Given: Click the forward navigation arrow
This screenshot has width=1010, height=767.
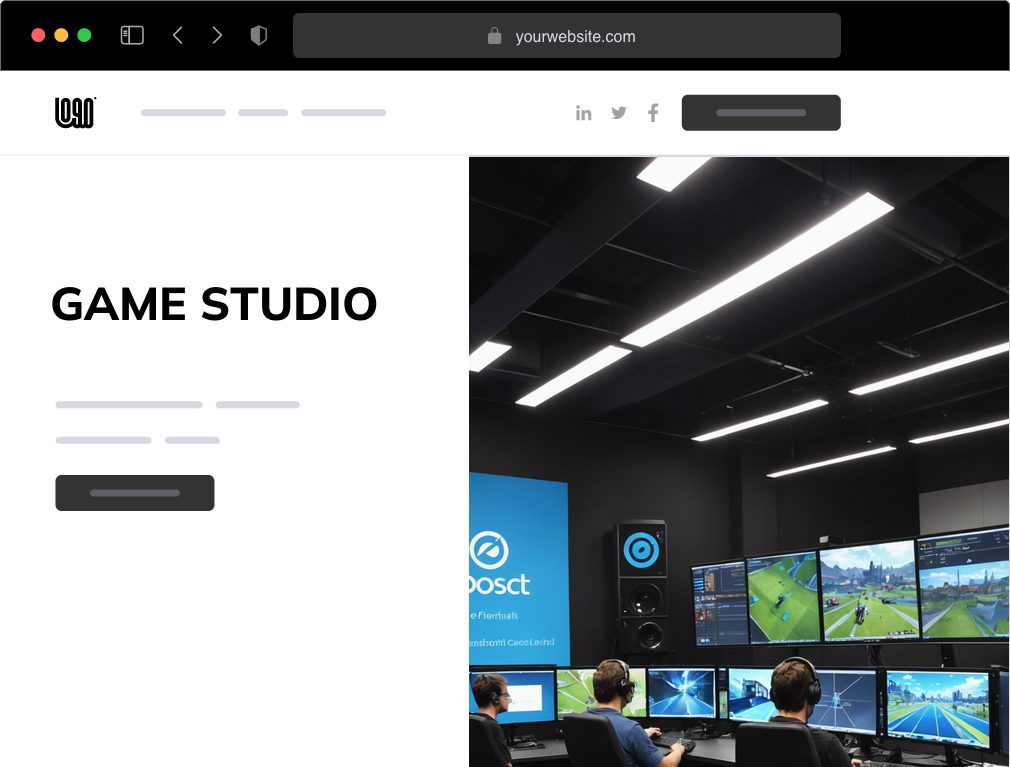Looking at the screenshot, I should (x=217, y=34).
